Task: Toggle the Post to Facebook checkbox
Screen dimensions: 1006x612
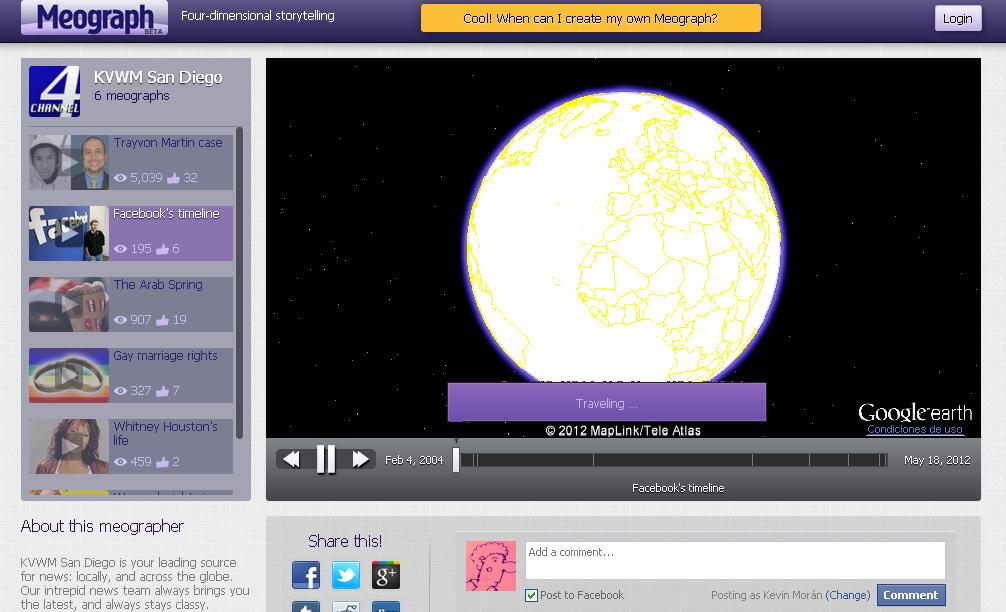Action: click(532, 595)
